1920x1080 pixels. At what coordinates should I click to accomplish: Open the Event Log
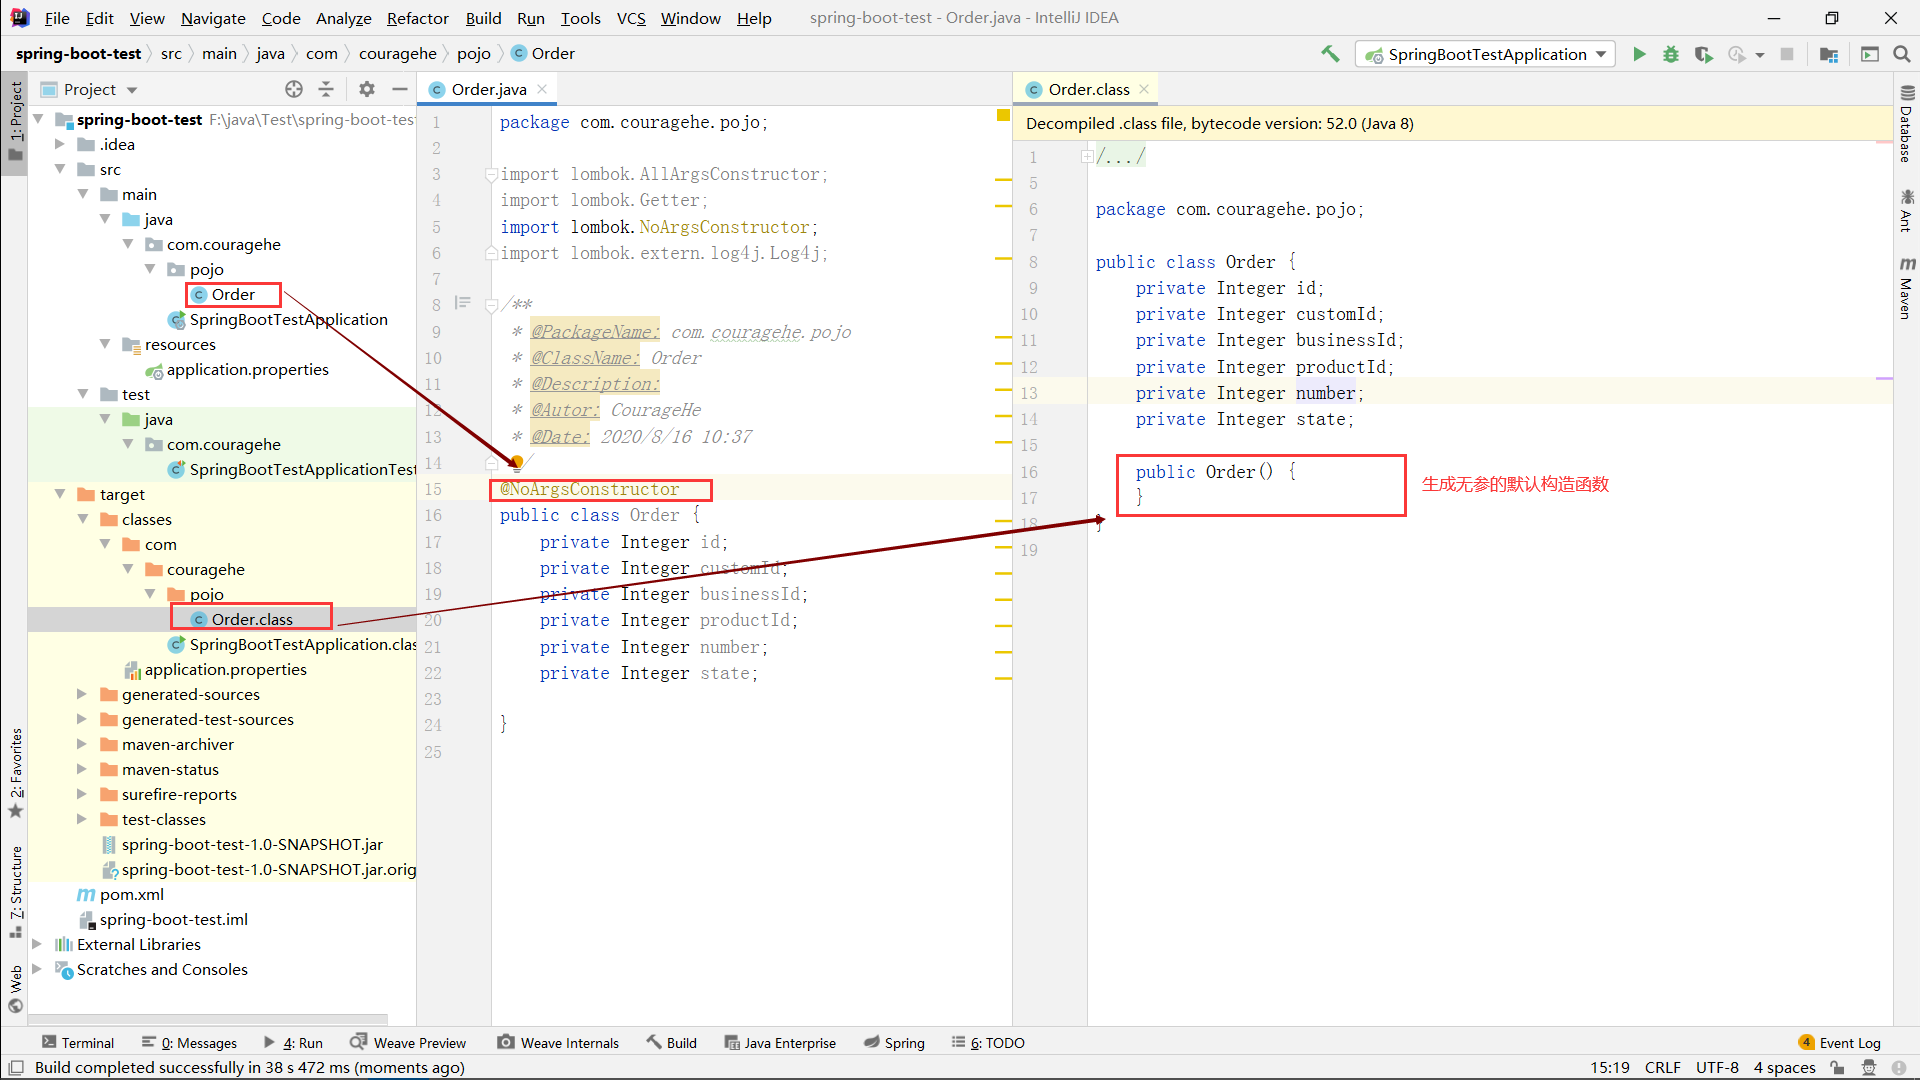point(1839,1042)
